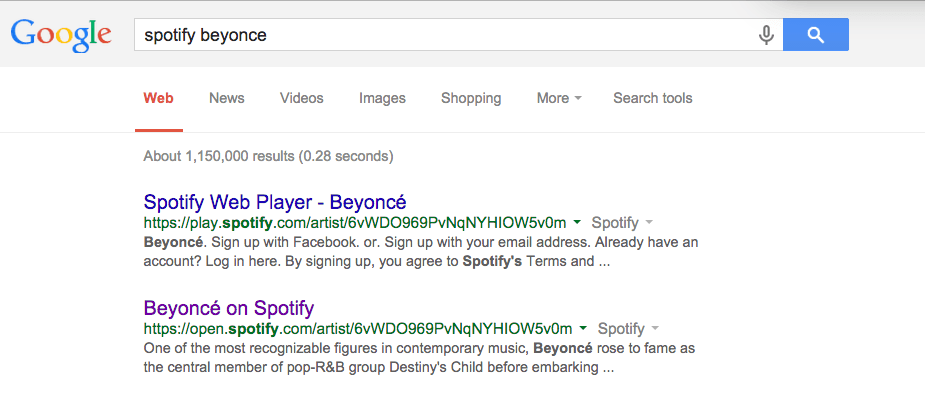Open 'Beyoncé on Spotify' result link
The height and width of the screenshot is (395, 925).
[x=229, y=308]
